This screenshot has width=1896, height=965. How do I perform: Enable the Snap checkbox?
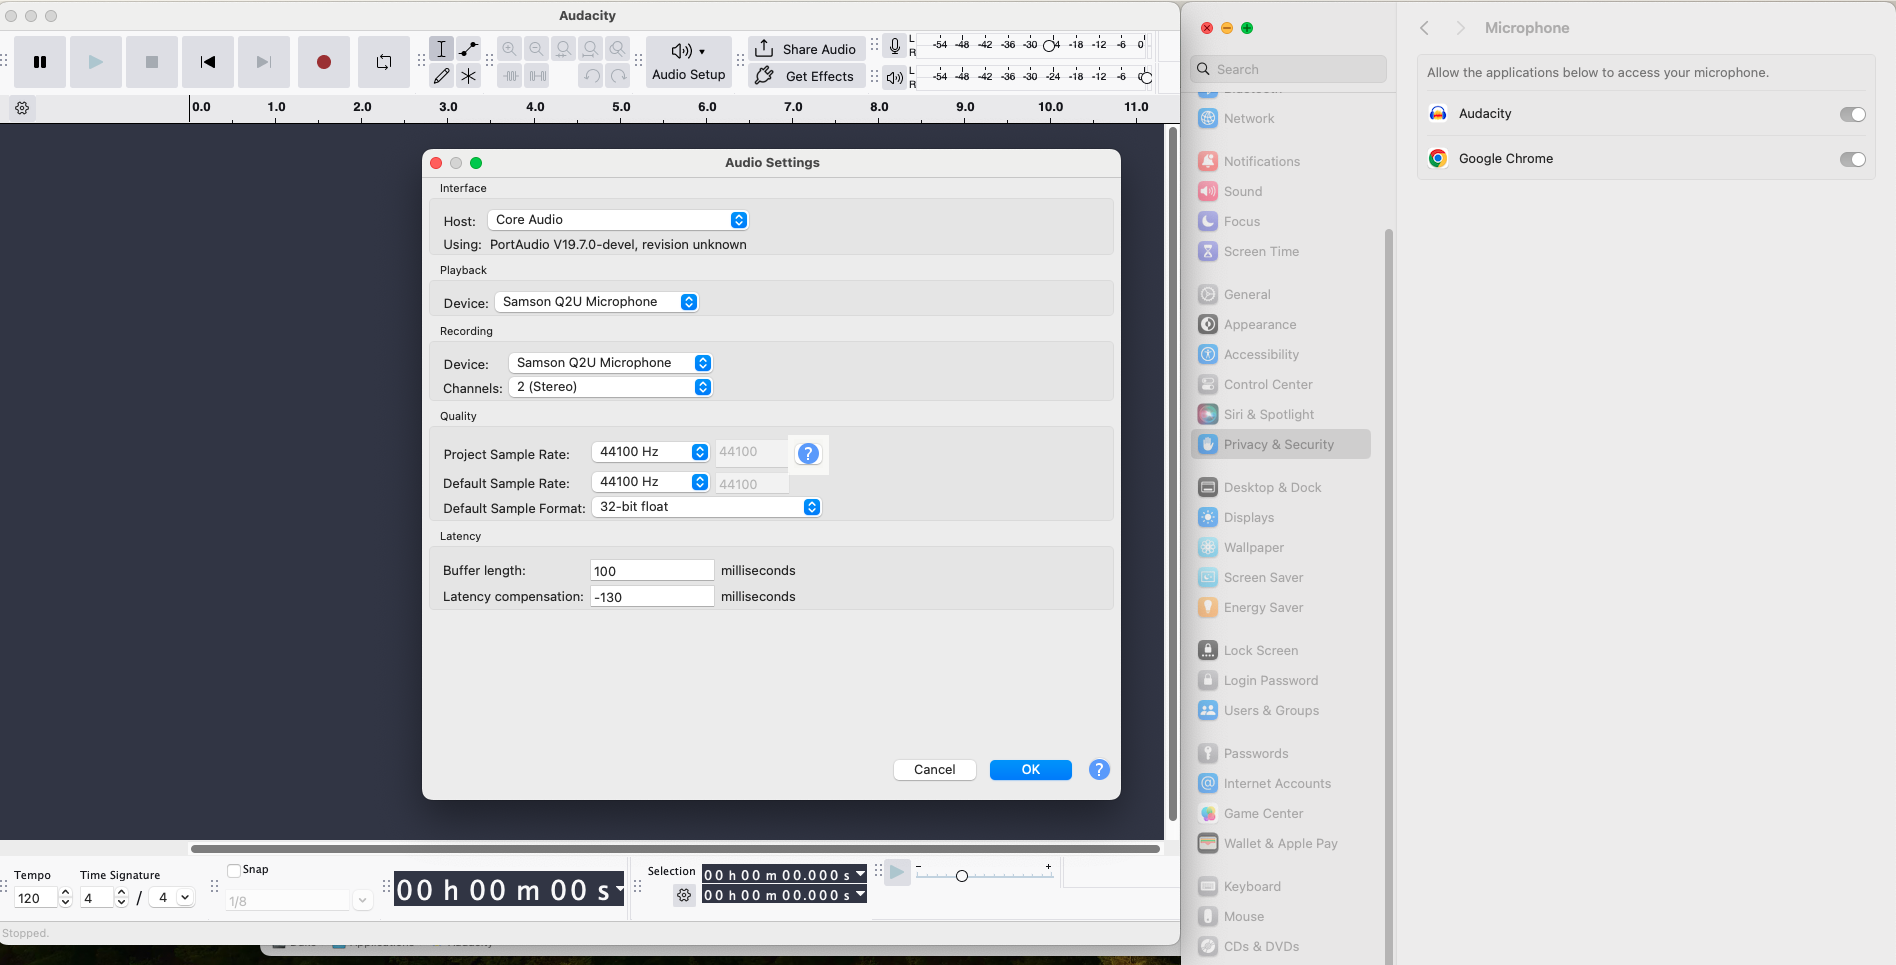(234, 870)
